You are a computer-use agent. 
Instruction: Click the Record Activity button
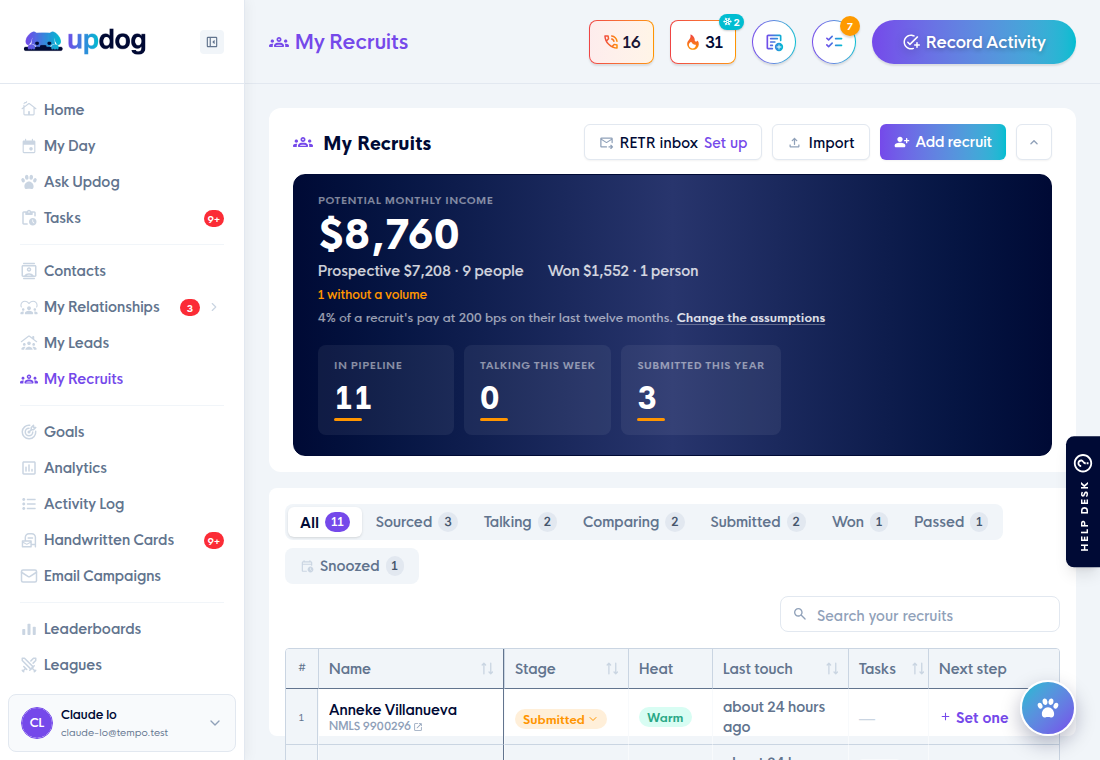[x=974, y=42]
